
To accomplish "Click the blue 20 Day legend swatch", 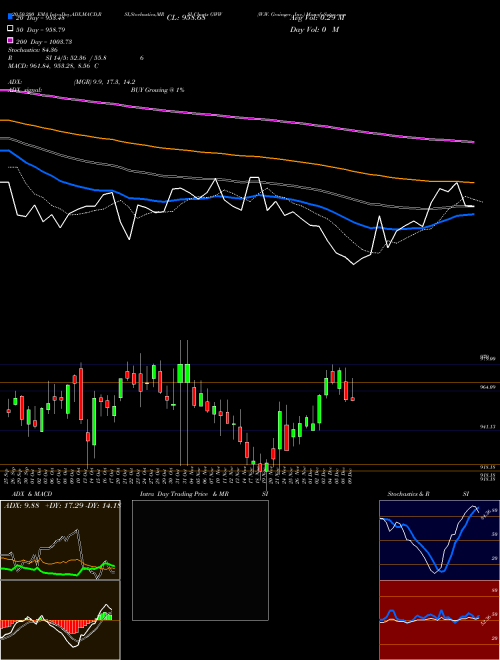I will [x=10, y=17].
